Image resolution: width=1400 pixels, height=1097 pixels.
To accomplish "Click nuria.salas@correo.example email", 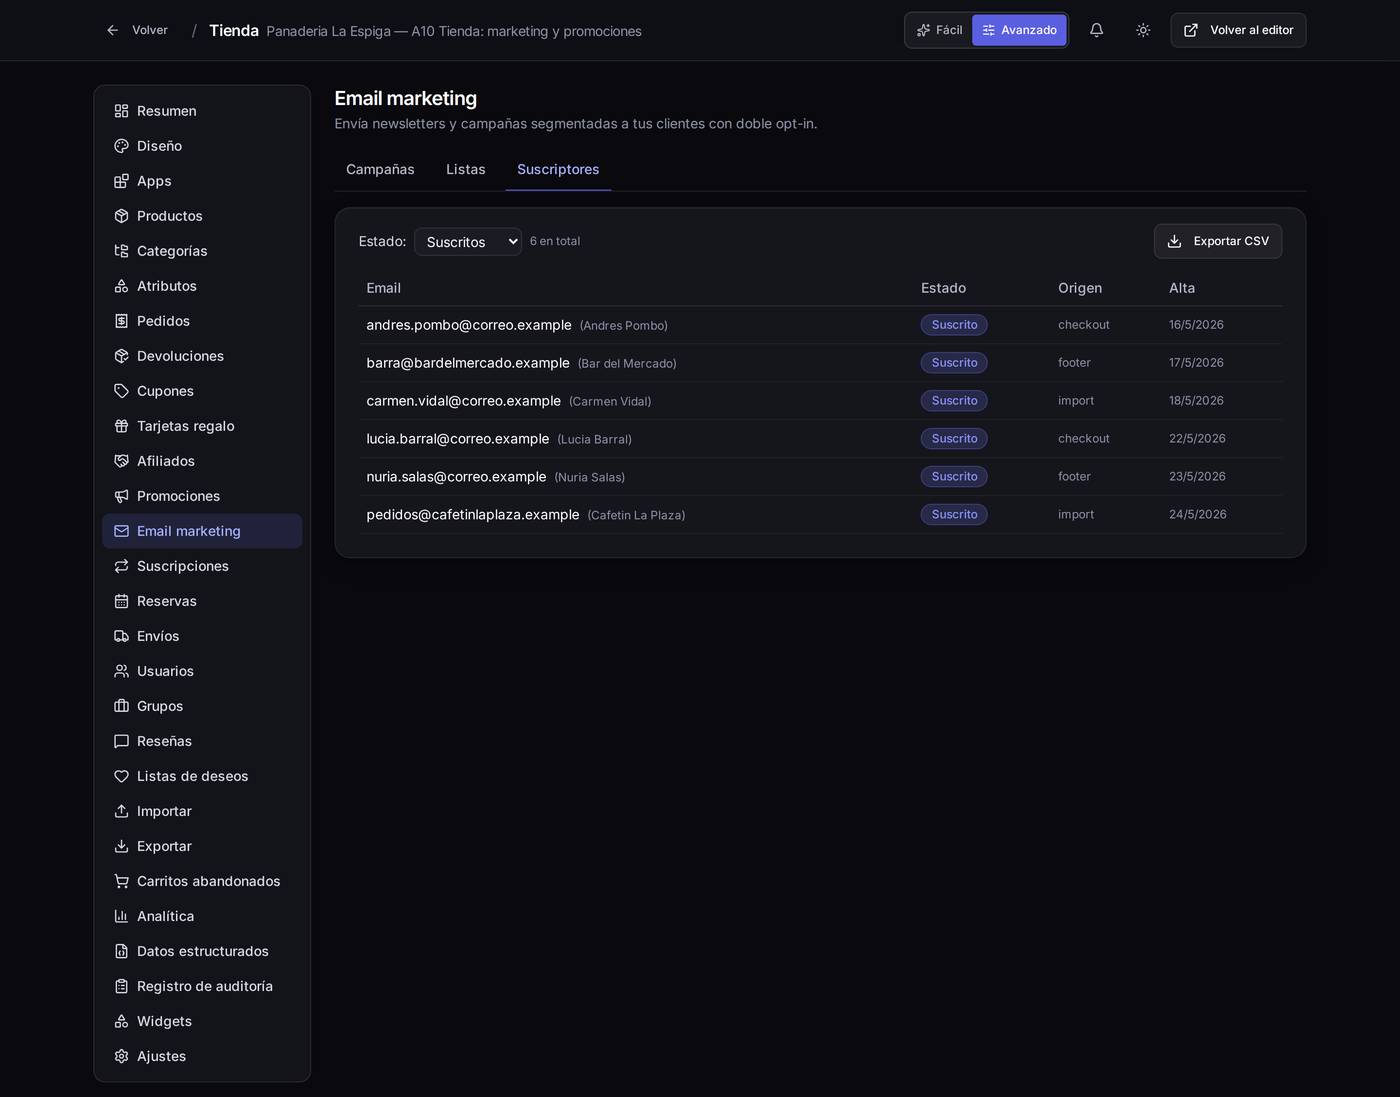I will click(456, 477).
